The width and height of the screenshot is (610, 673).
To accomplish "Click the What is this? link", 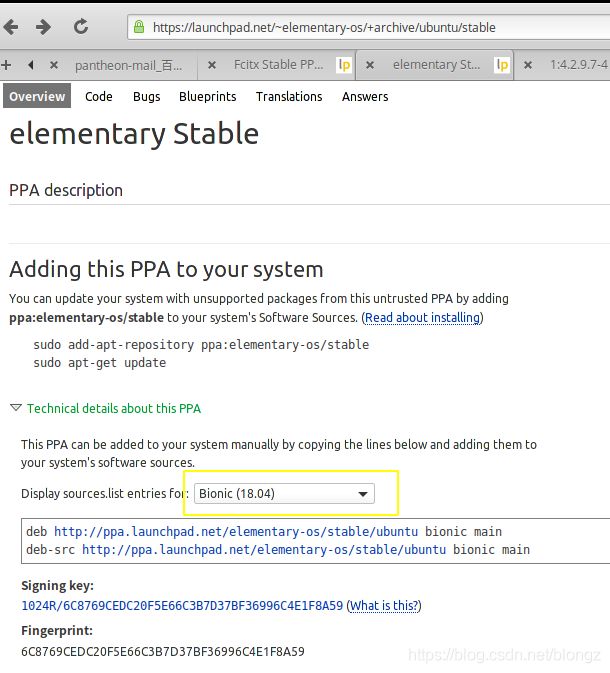I will coord(384,606).
